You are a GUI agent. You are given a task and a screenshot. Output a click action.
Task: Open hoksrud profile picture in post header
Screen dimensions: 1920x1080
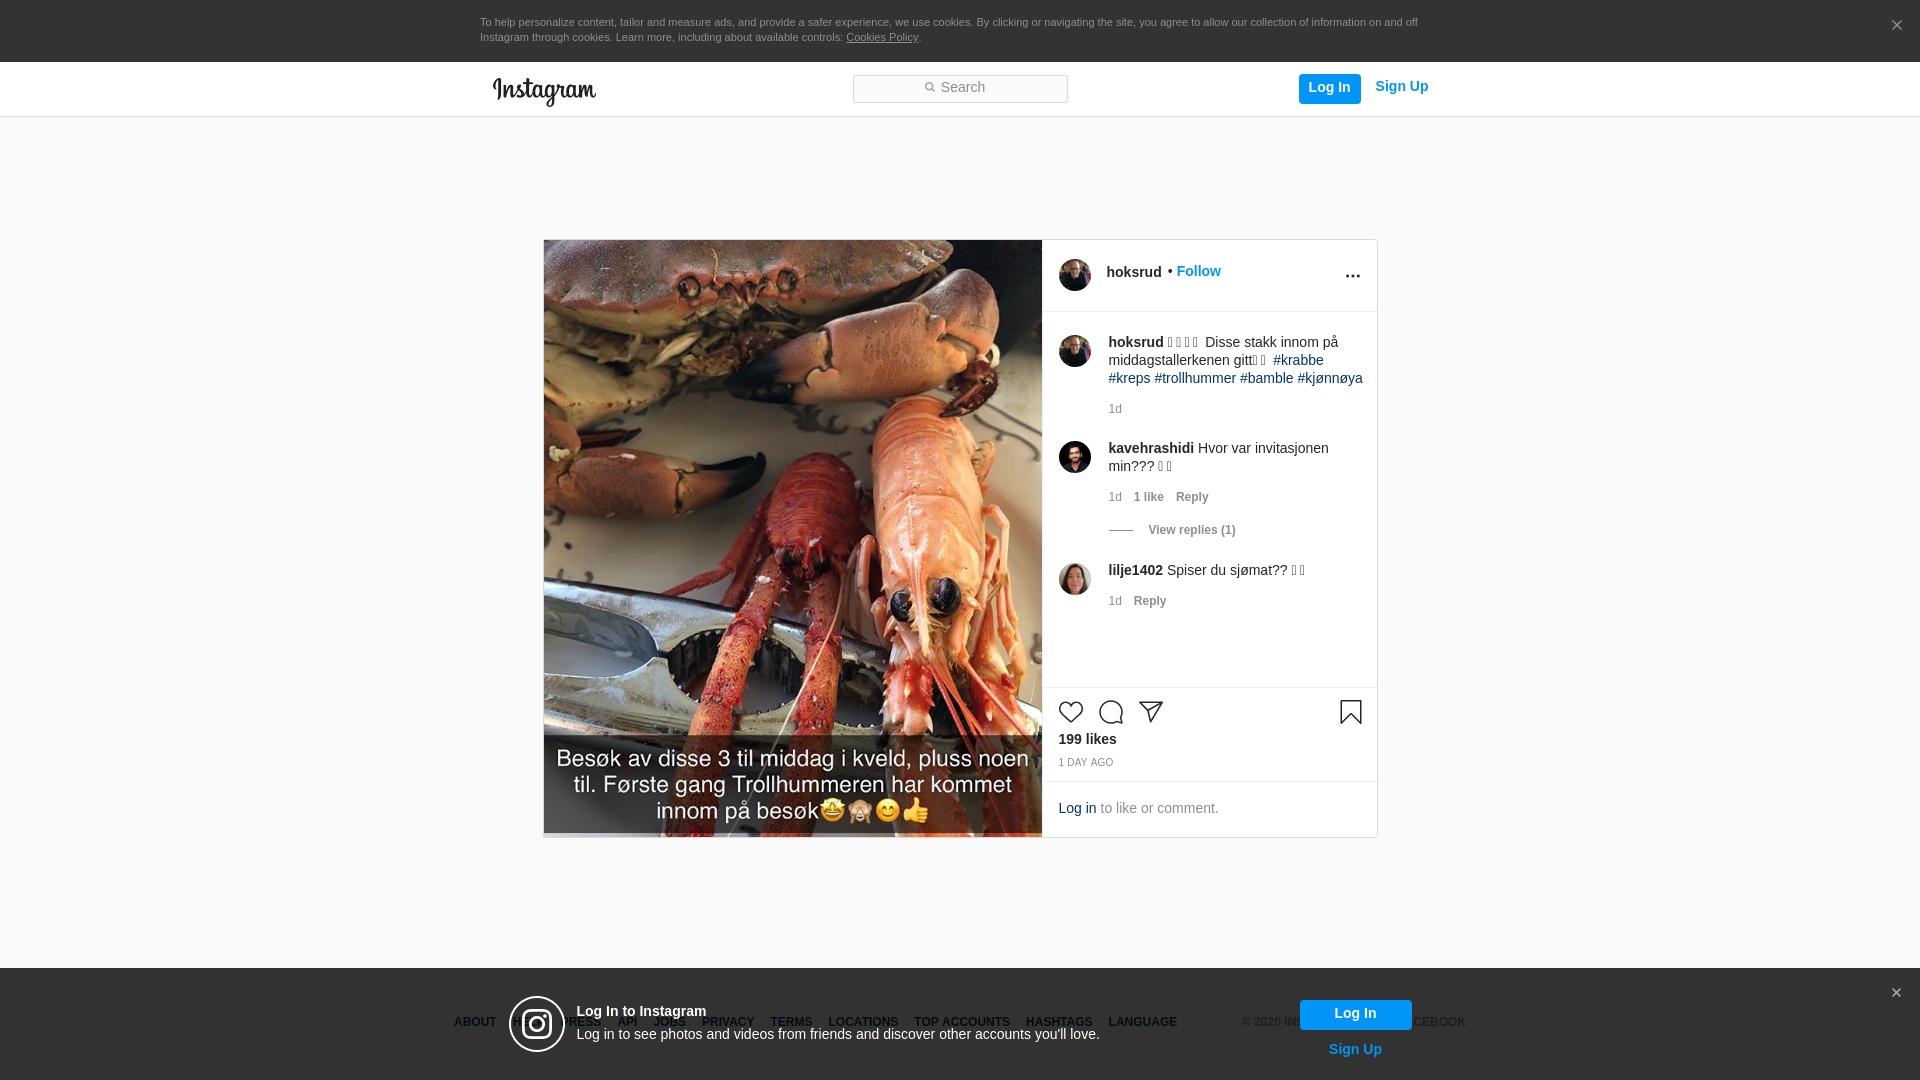(x=1075, y=275)
